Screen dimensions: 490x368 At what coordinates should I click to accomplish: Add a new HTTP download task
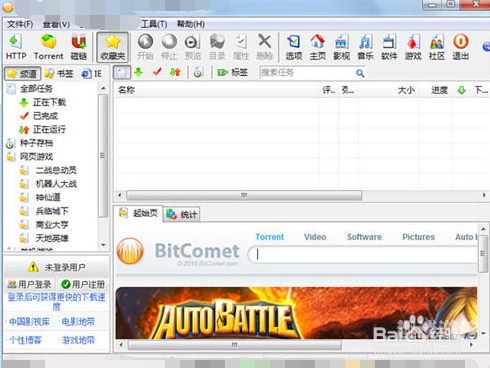pyautogui.click(x=16, y=47)
